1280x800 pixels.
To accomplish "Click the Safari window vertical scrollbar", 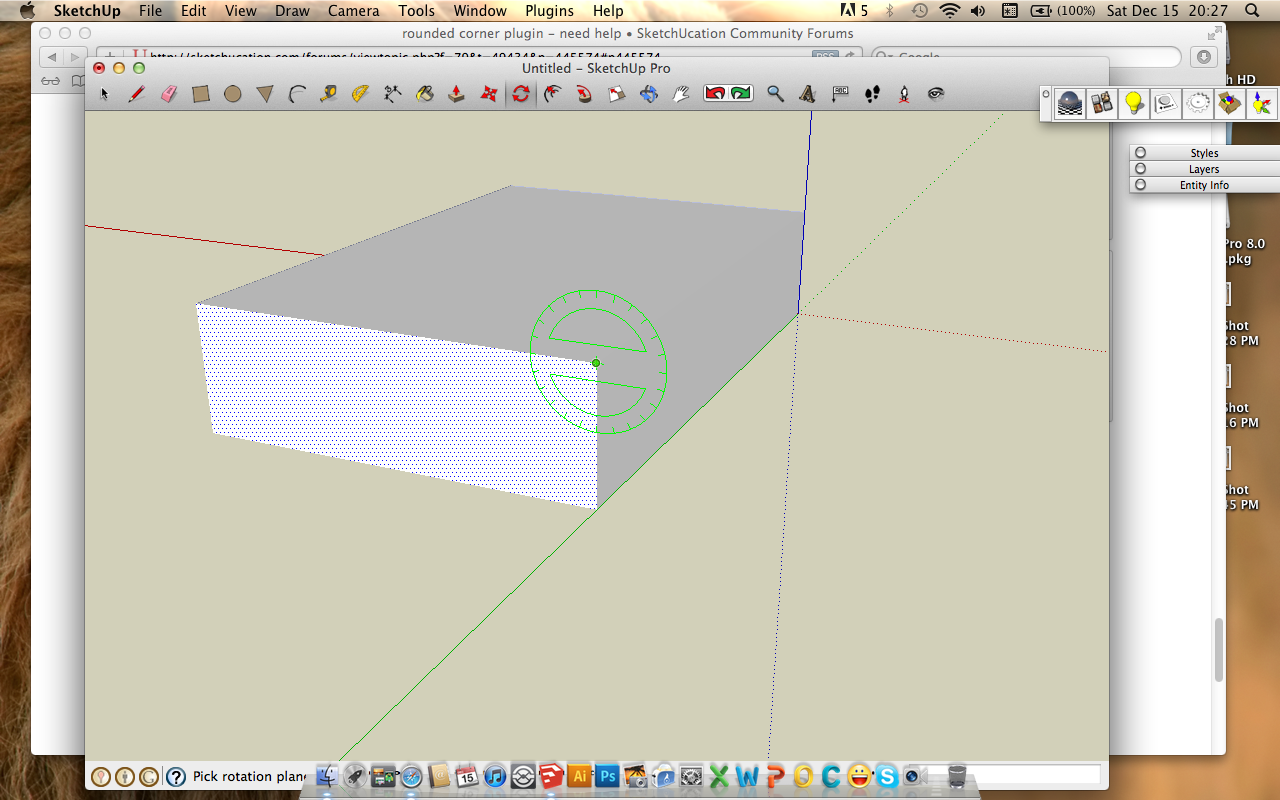I will pyautogui.click(x=1218, y=650).
